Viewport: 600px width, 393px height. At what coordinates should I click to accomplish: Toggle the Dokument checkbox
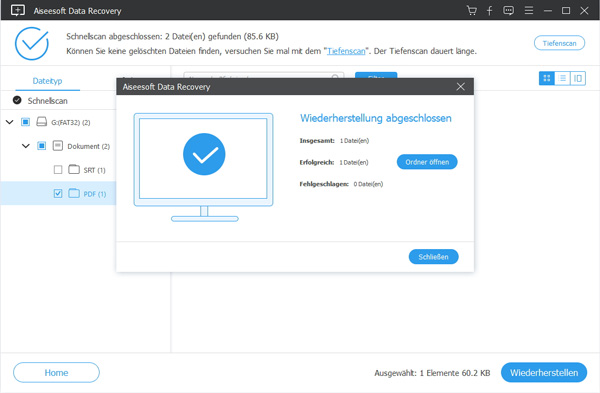click(41, 146)
